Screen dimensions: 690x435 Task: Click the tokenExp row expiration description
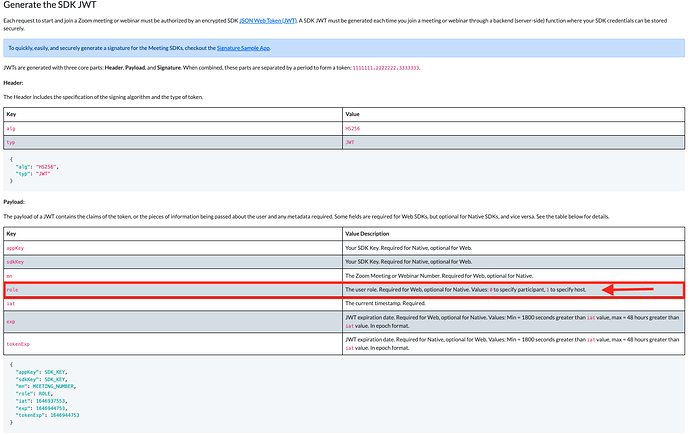point(512,344)
